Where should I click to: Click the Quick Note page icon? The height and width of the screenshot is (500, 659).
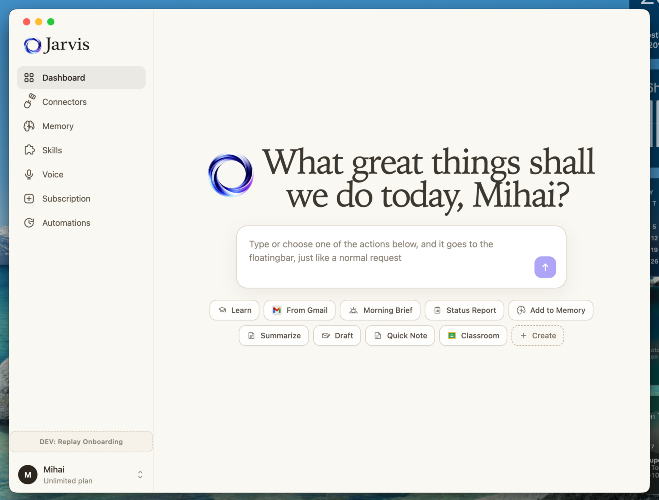click(378, 335)
